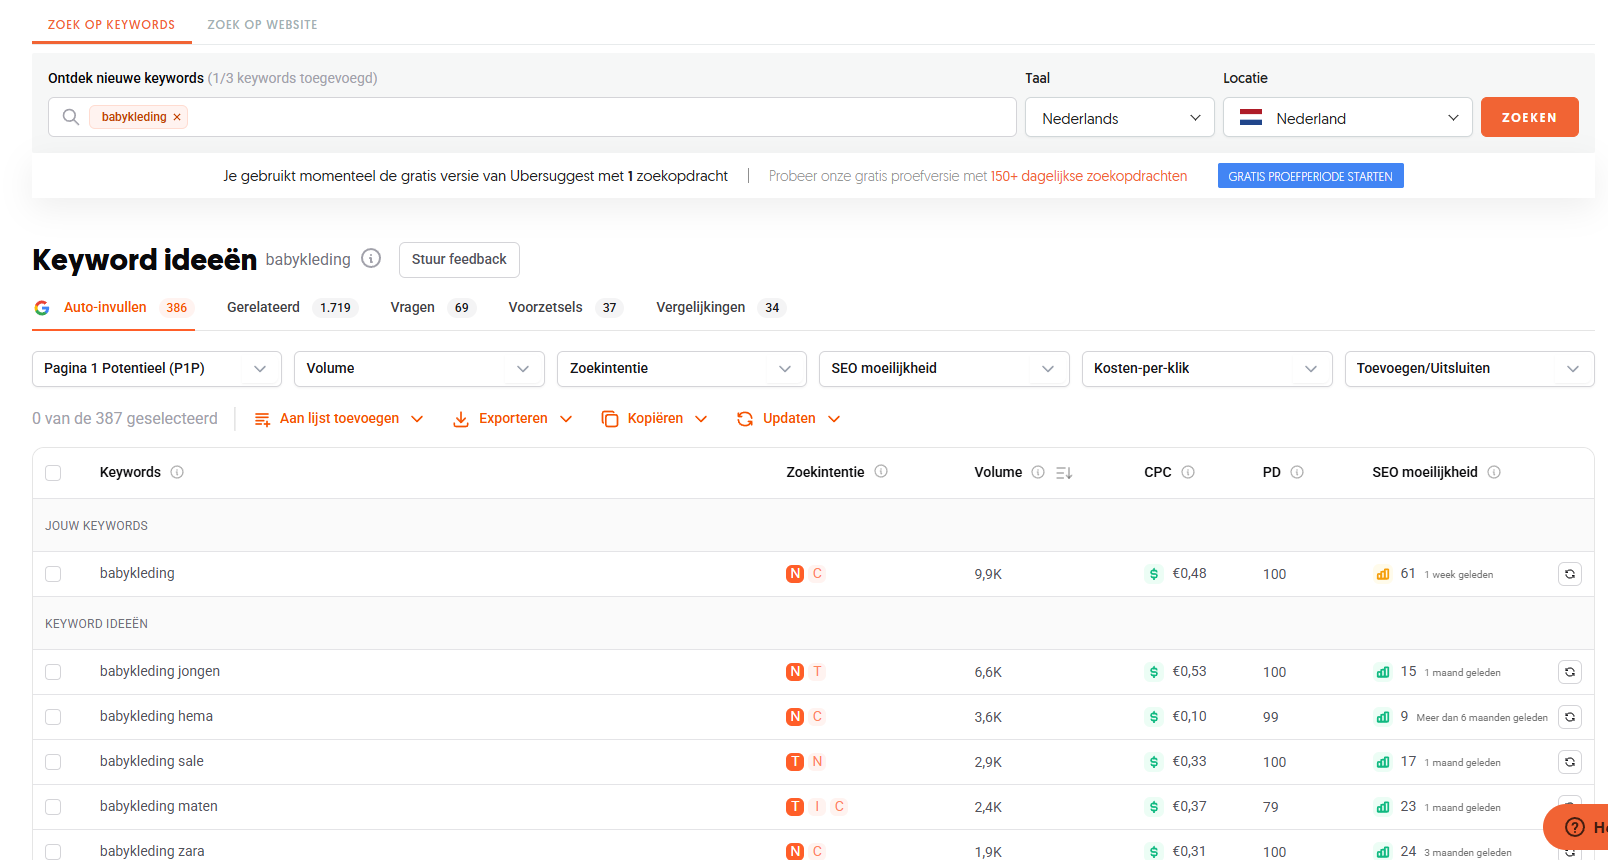Open the Kosten-per-klik filter dropdown

point(1207,369)
